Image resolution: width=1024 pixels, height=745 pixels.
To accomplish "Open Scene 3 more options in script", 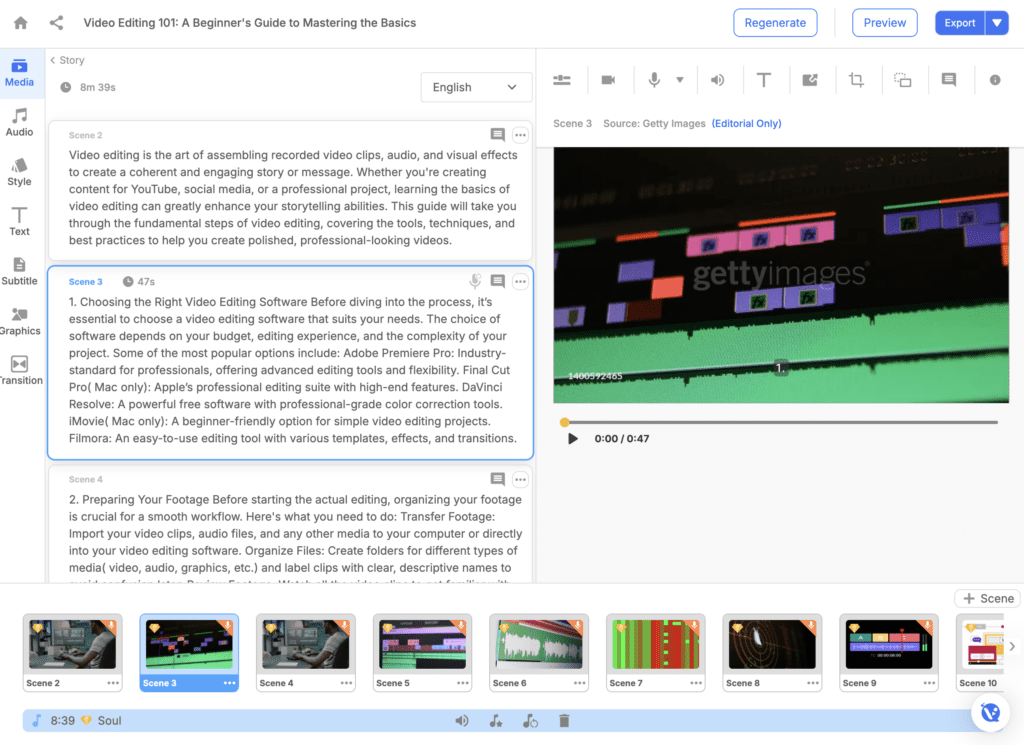I will pos(520,281).
